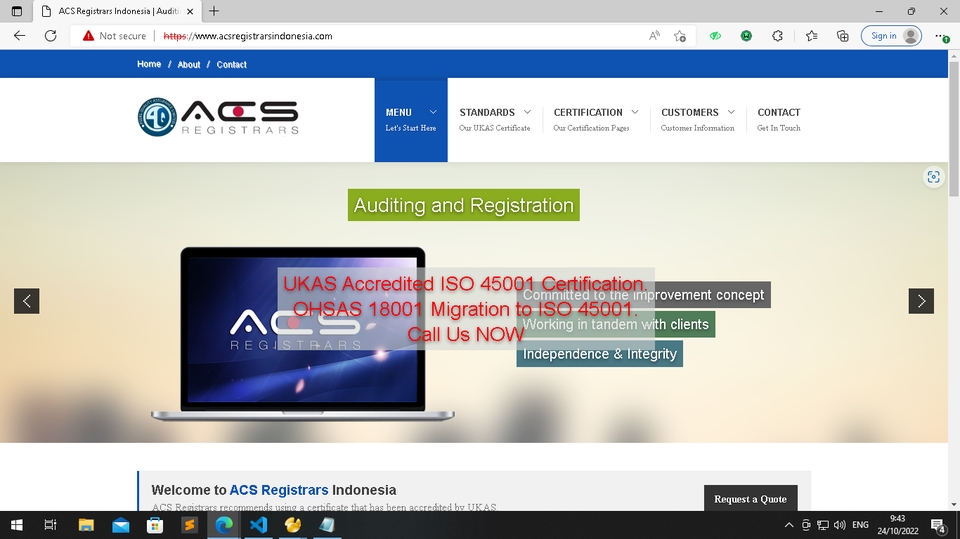Click the green leaf extension icon

[x=715, y=36]
